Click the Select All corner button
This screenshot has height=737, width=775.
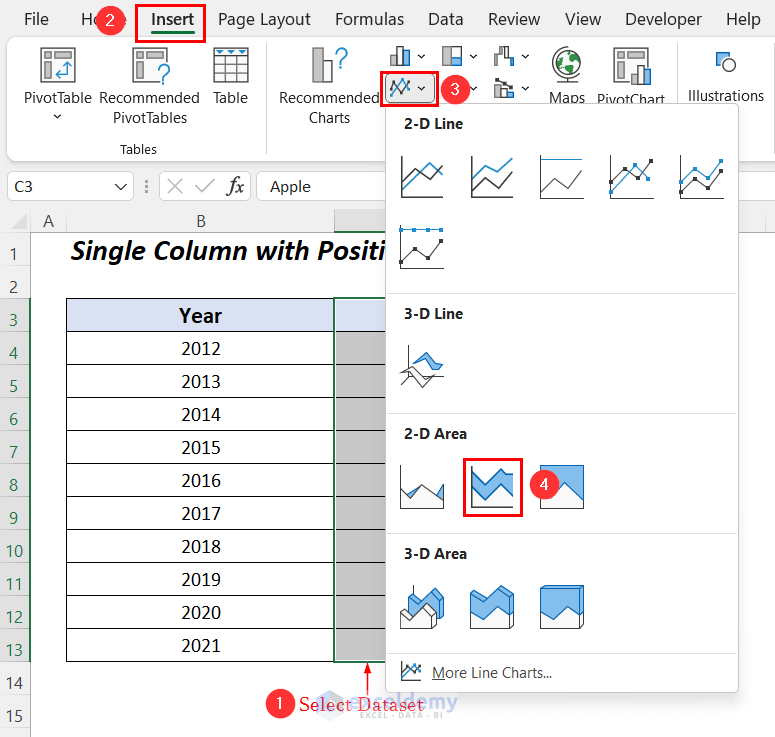click(x=19, y=221)
